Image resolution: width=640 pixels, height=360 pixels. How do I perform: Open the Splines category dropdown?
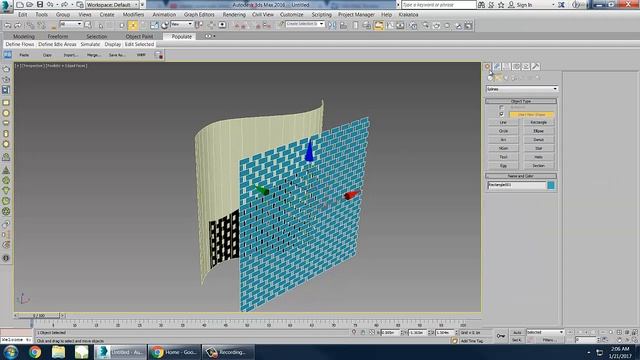(x=522, y=89)
